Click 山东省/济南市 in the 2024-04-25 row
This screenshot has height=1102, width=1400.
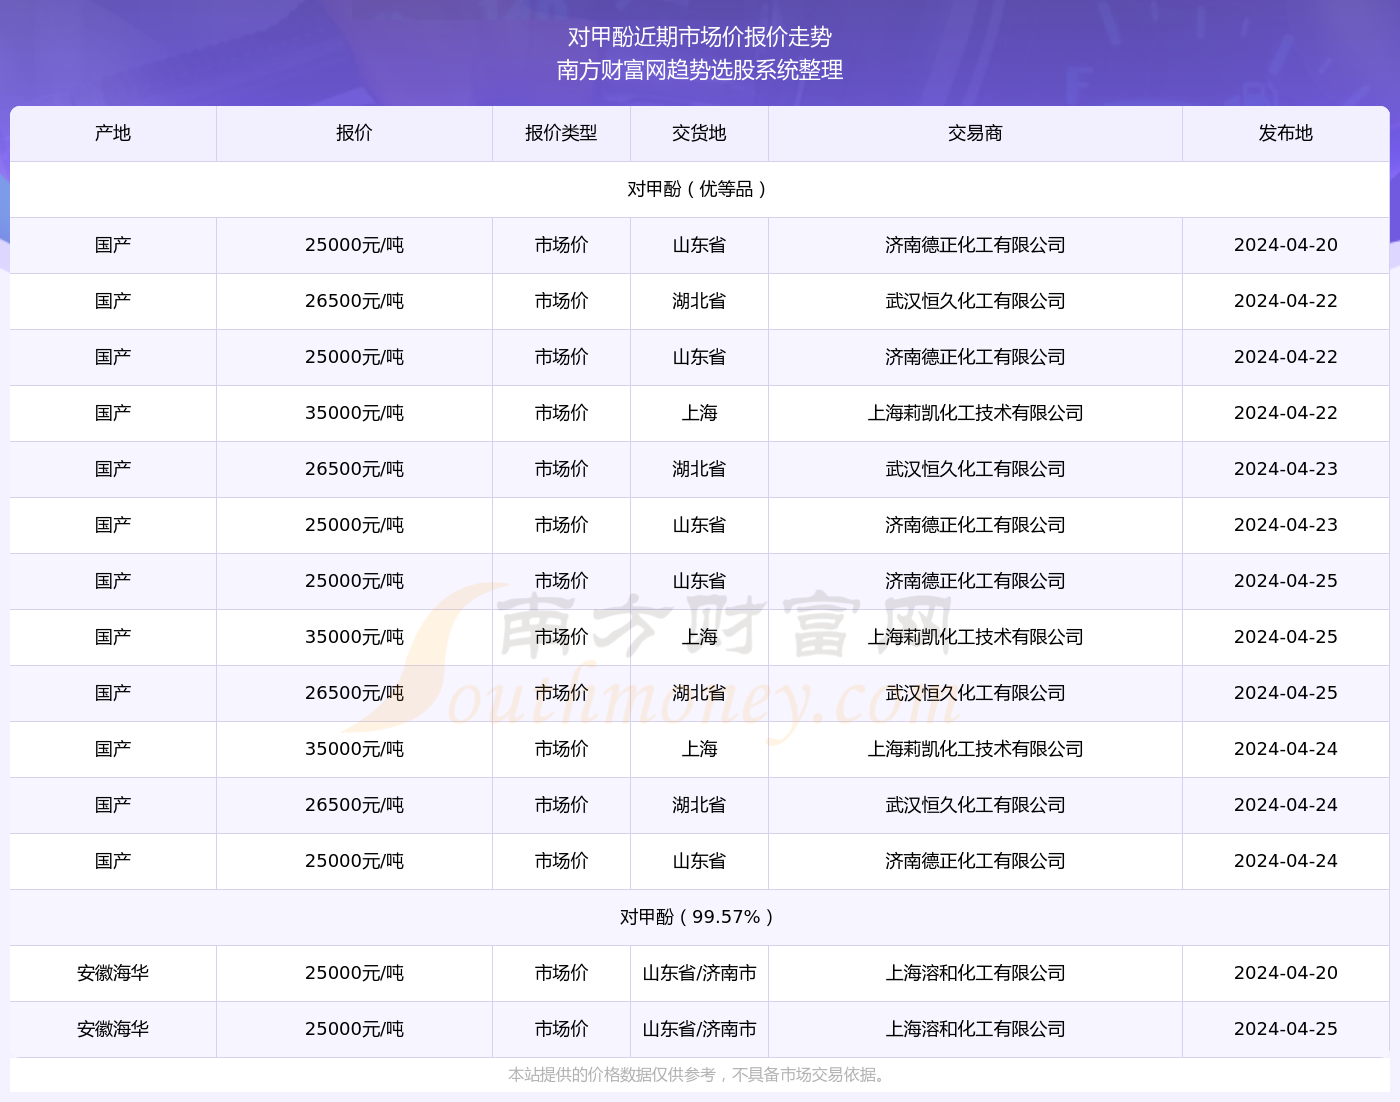(x=699, y=1029)
